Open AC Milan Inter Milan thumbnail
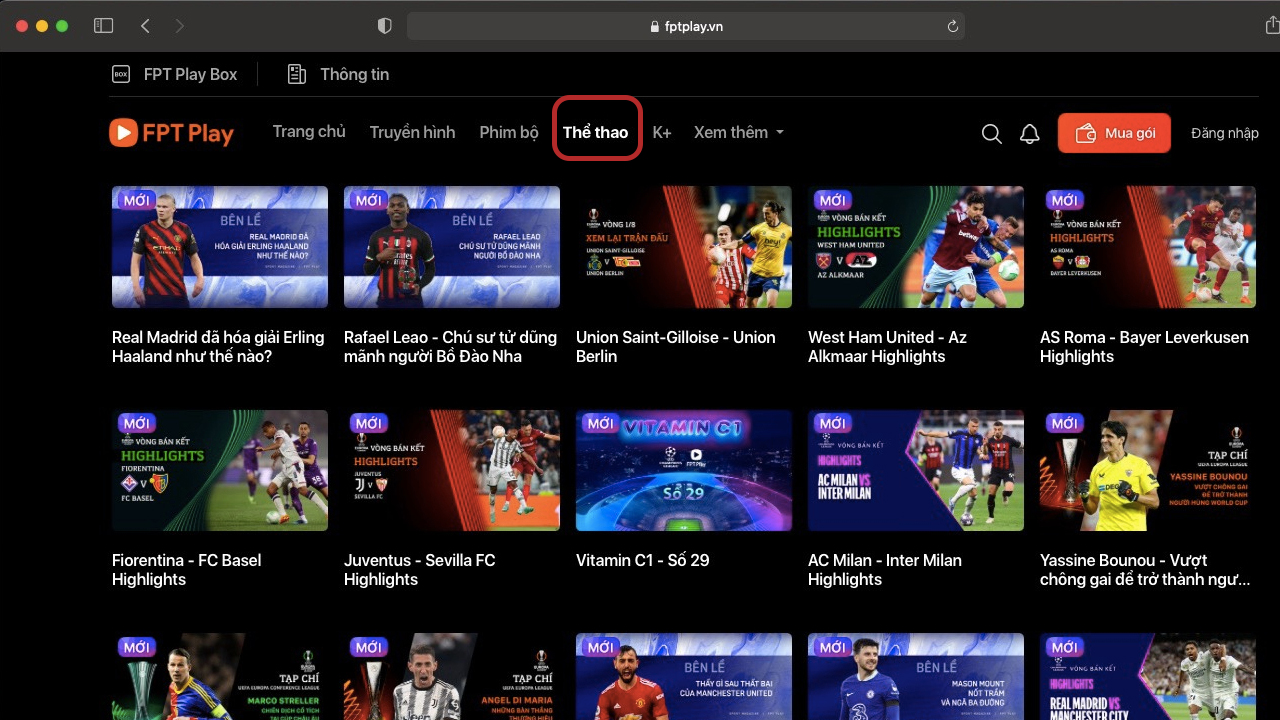Viewport: 1280px width, 720px height. (x=916, y=470)
